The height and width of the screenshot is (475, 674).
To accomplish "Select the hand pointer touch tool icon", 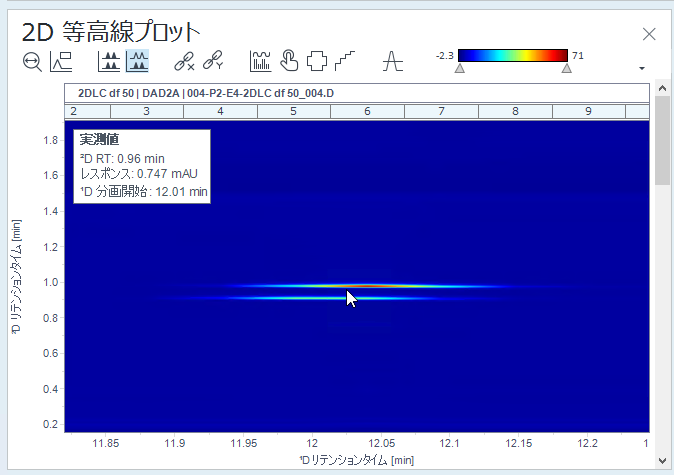I will pyautogui.click(x=289, y=61).
